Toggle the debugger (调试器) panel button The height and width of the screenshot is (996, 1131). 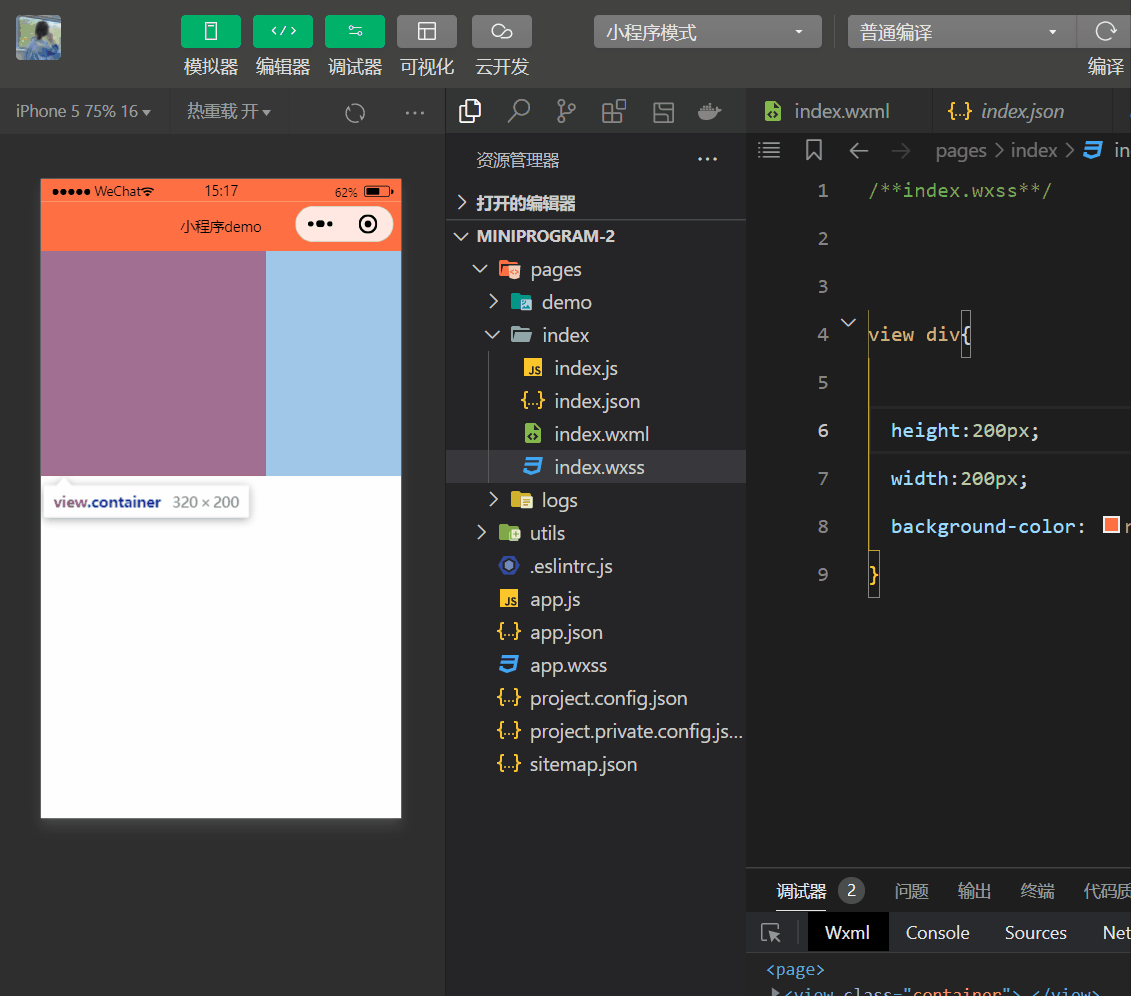(x=355, y=32)
